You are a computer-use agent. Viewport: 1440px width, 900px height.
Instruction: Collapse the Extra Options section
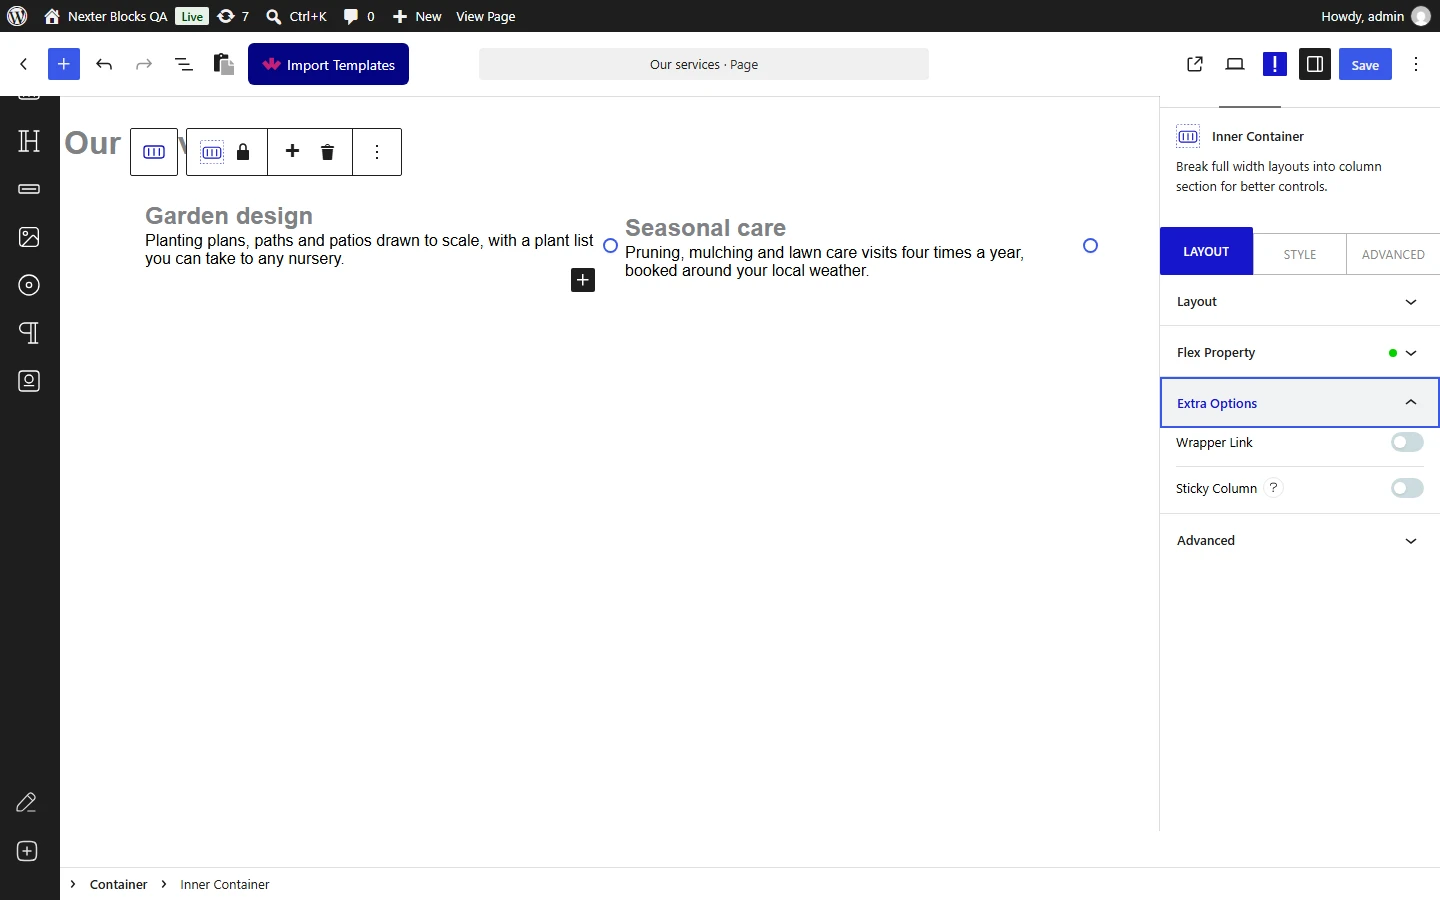click(1300, 403)
